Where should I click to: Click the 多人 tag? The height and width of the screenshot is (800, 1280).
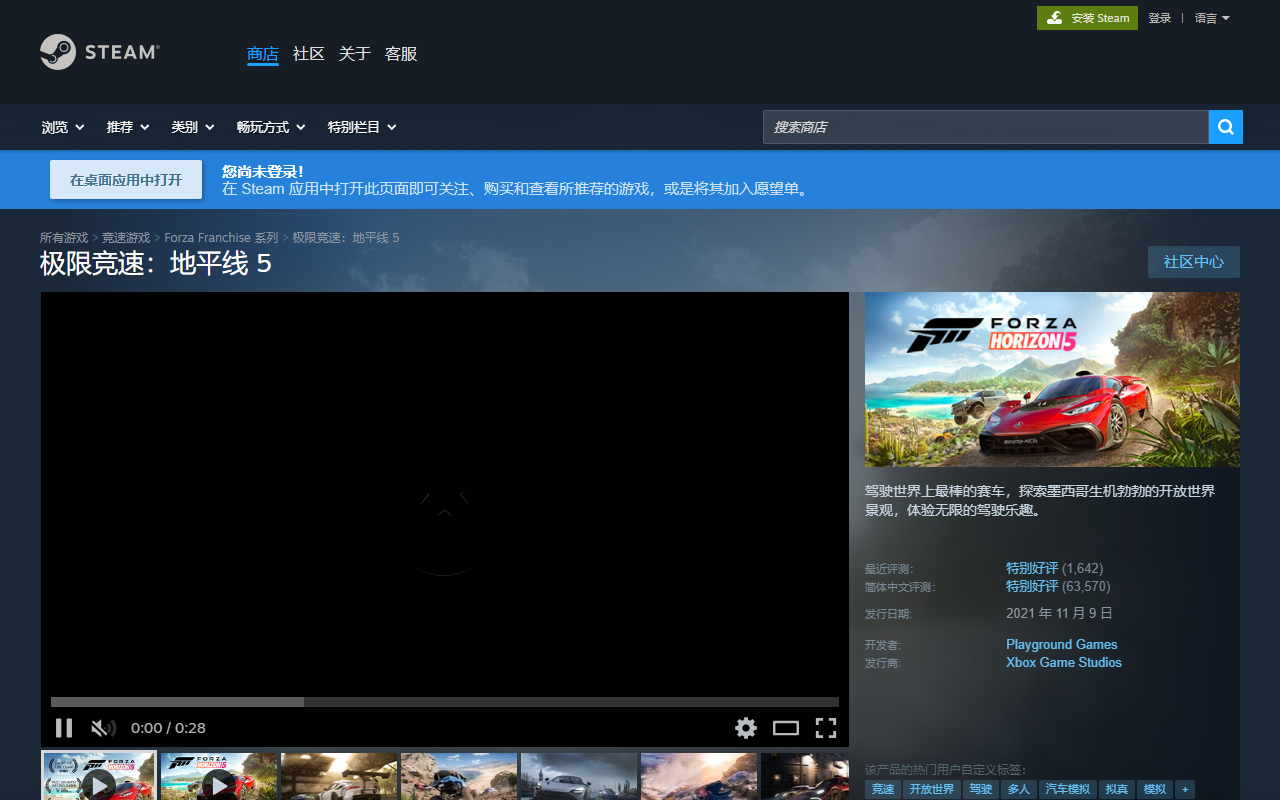(x=1018, y=790)
